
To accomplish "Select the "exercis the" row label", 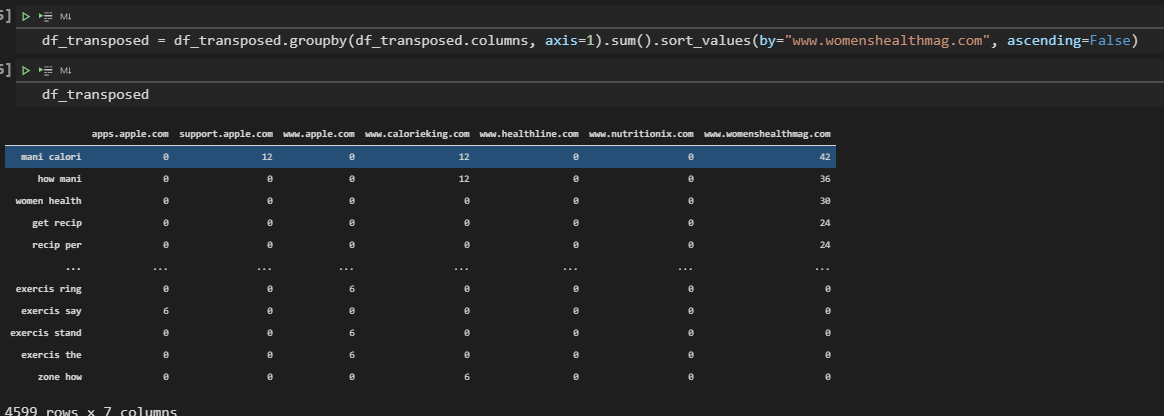I will click(x=51, y=355).
